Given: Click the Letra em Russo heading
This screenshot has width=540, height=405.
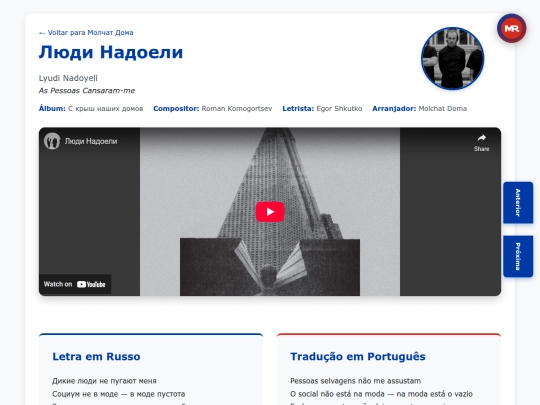Looking at the screenshot, I should 96,356.
